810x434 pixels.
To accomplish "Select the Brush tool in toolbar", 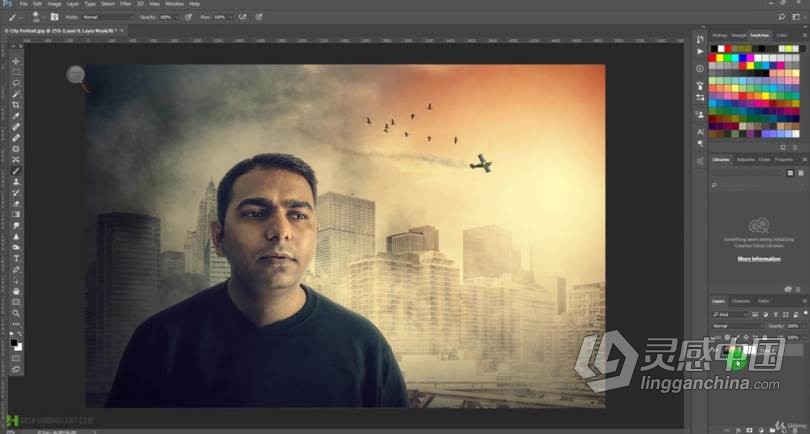I will tap(16, 170).
